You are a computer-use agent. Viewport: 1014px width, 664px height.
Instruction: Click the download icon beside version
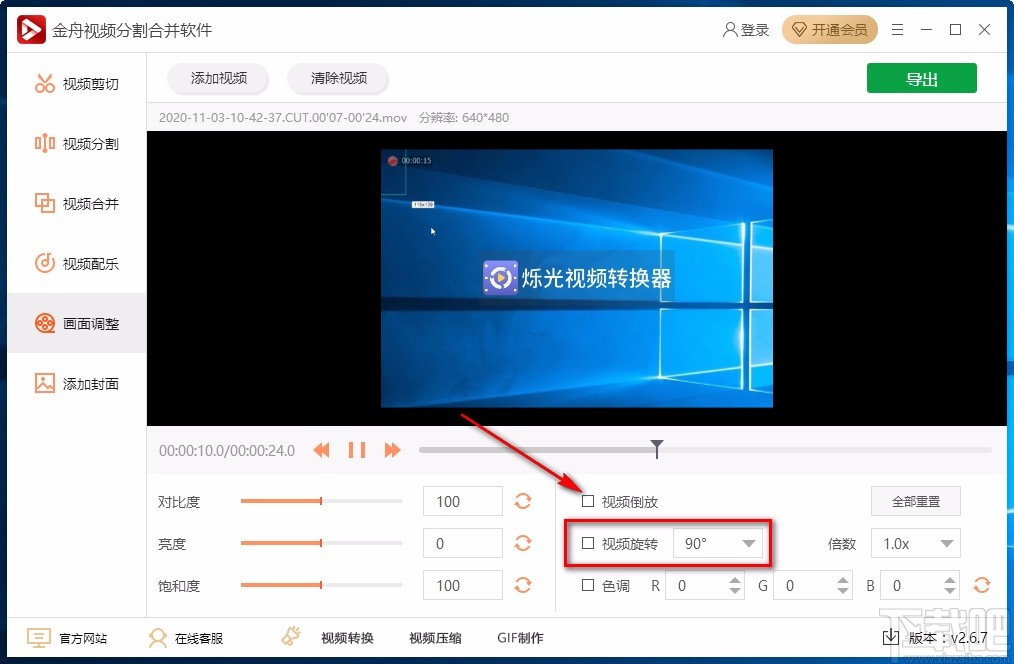890,637
